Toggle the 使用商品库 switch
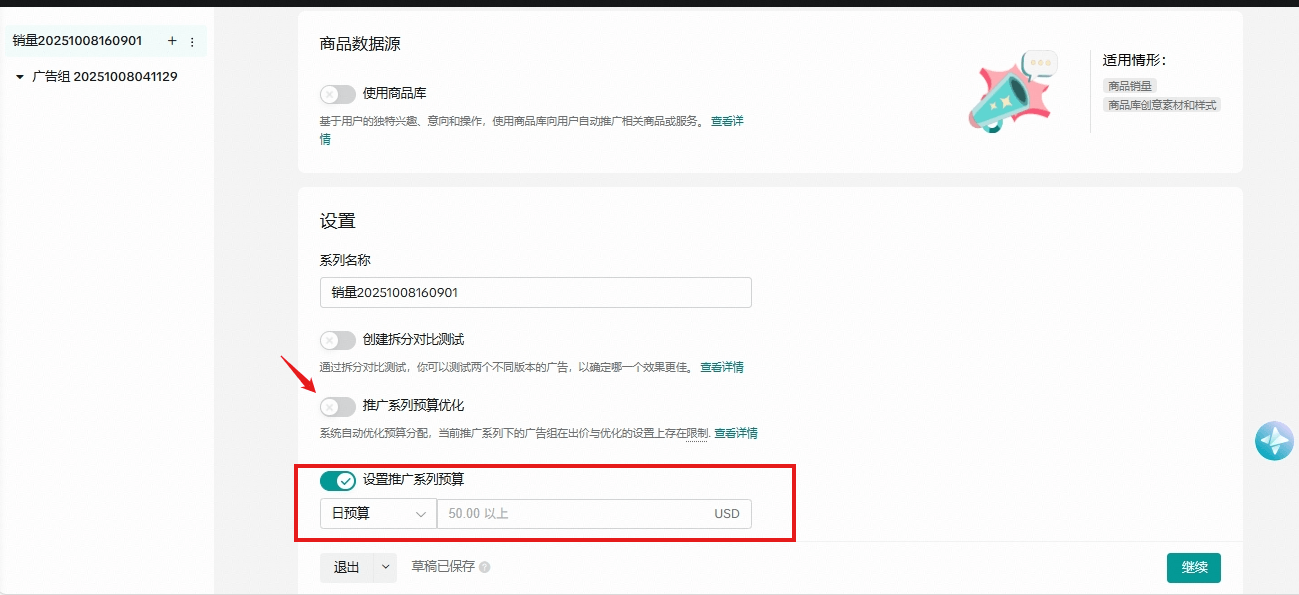The height and width of the screenshot is (595, 1299). (337, 94)
